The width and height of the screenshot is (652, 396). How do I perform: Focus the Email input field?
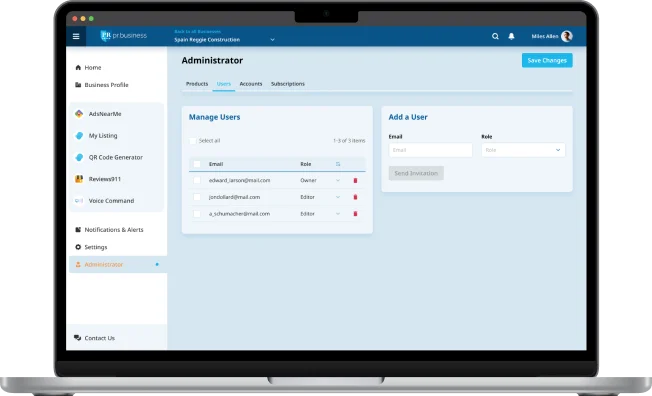430,150
